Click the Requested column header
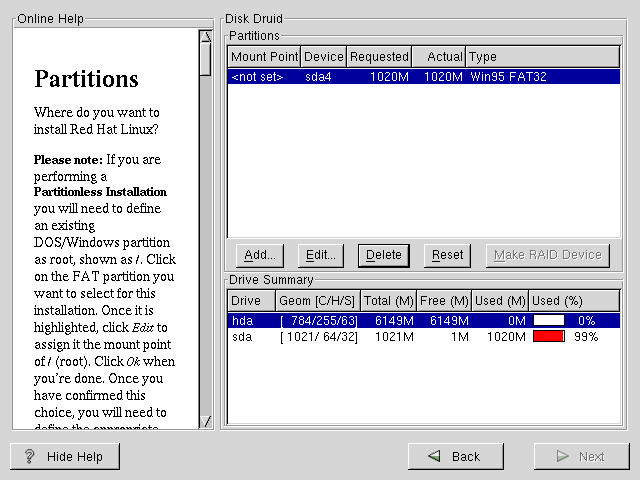The height and width of the screenshot is (480, 640). (379, 57)
